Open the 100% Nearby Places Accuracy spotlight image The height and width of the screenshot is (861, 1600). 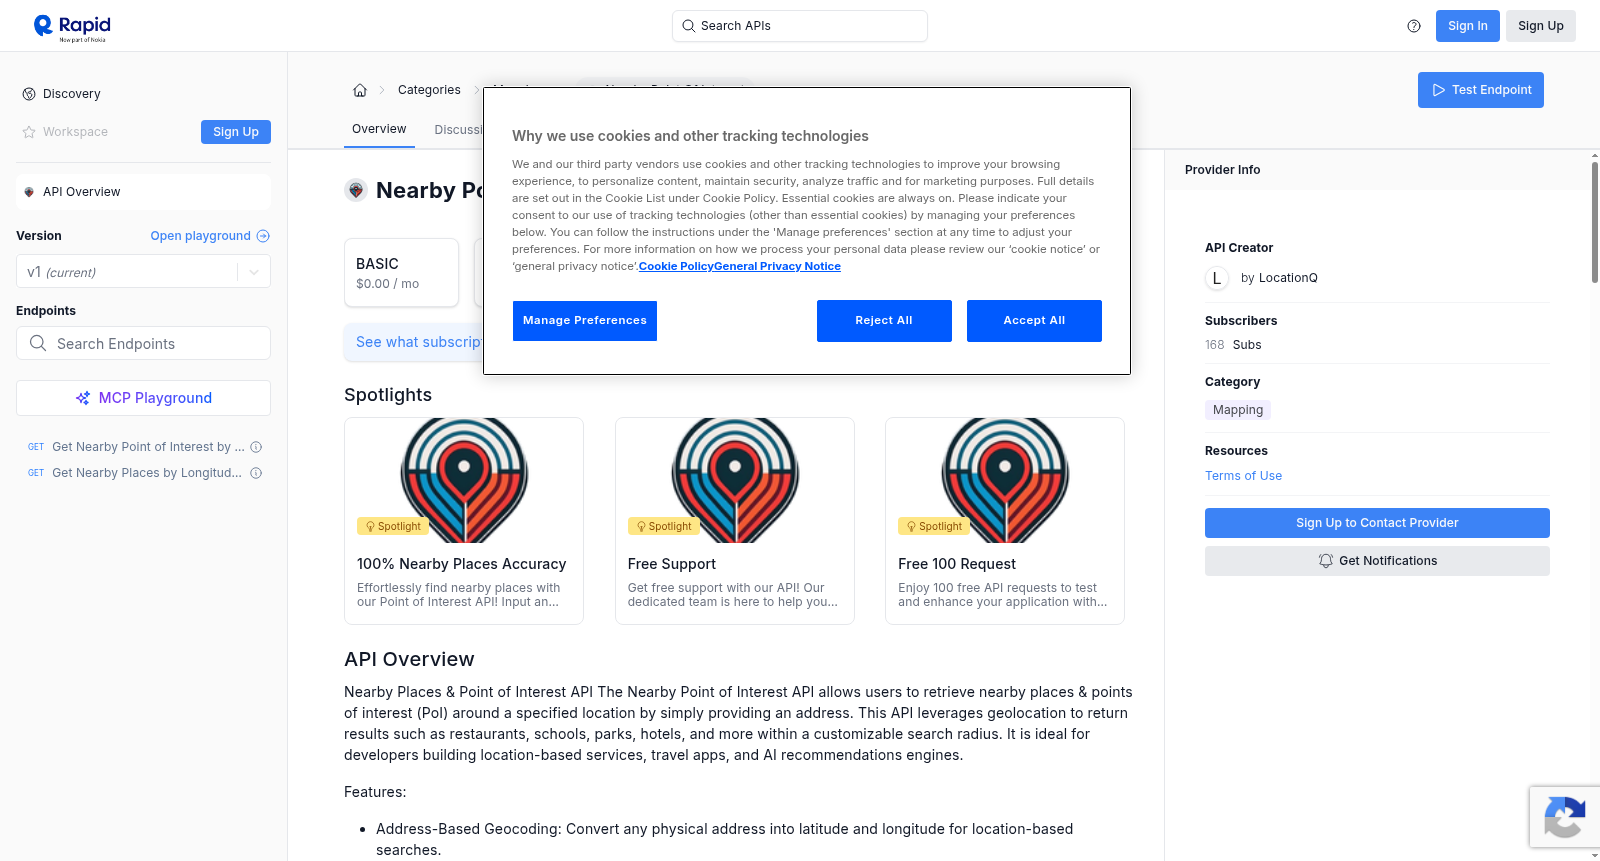464,480
